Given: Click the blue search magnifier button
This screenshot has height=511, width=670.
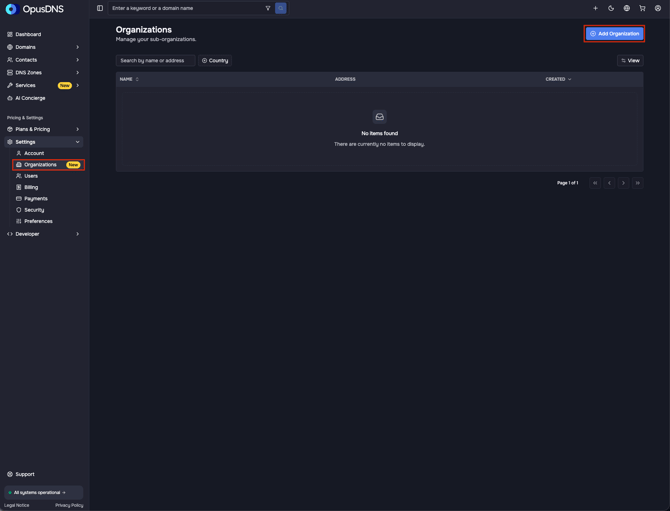Looking at the screenshot, I should pos(281,8).
